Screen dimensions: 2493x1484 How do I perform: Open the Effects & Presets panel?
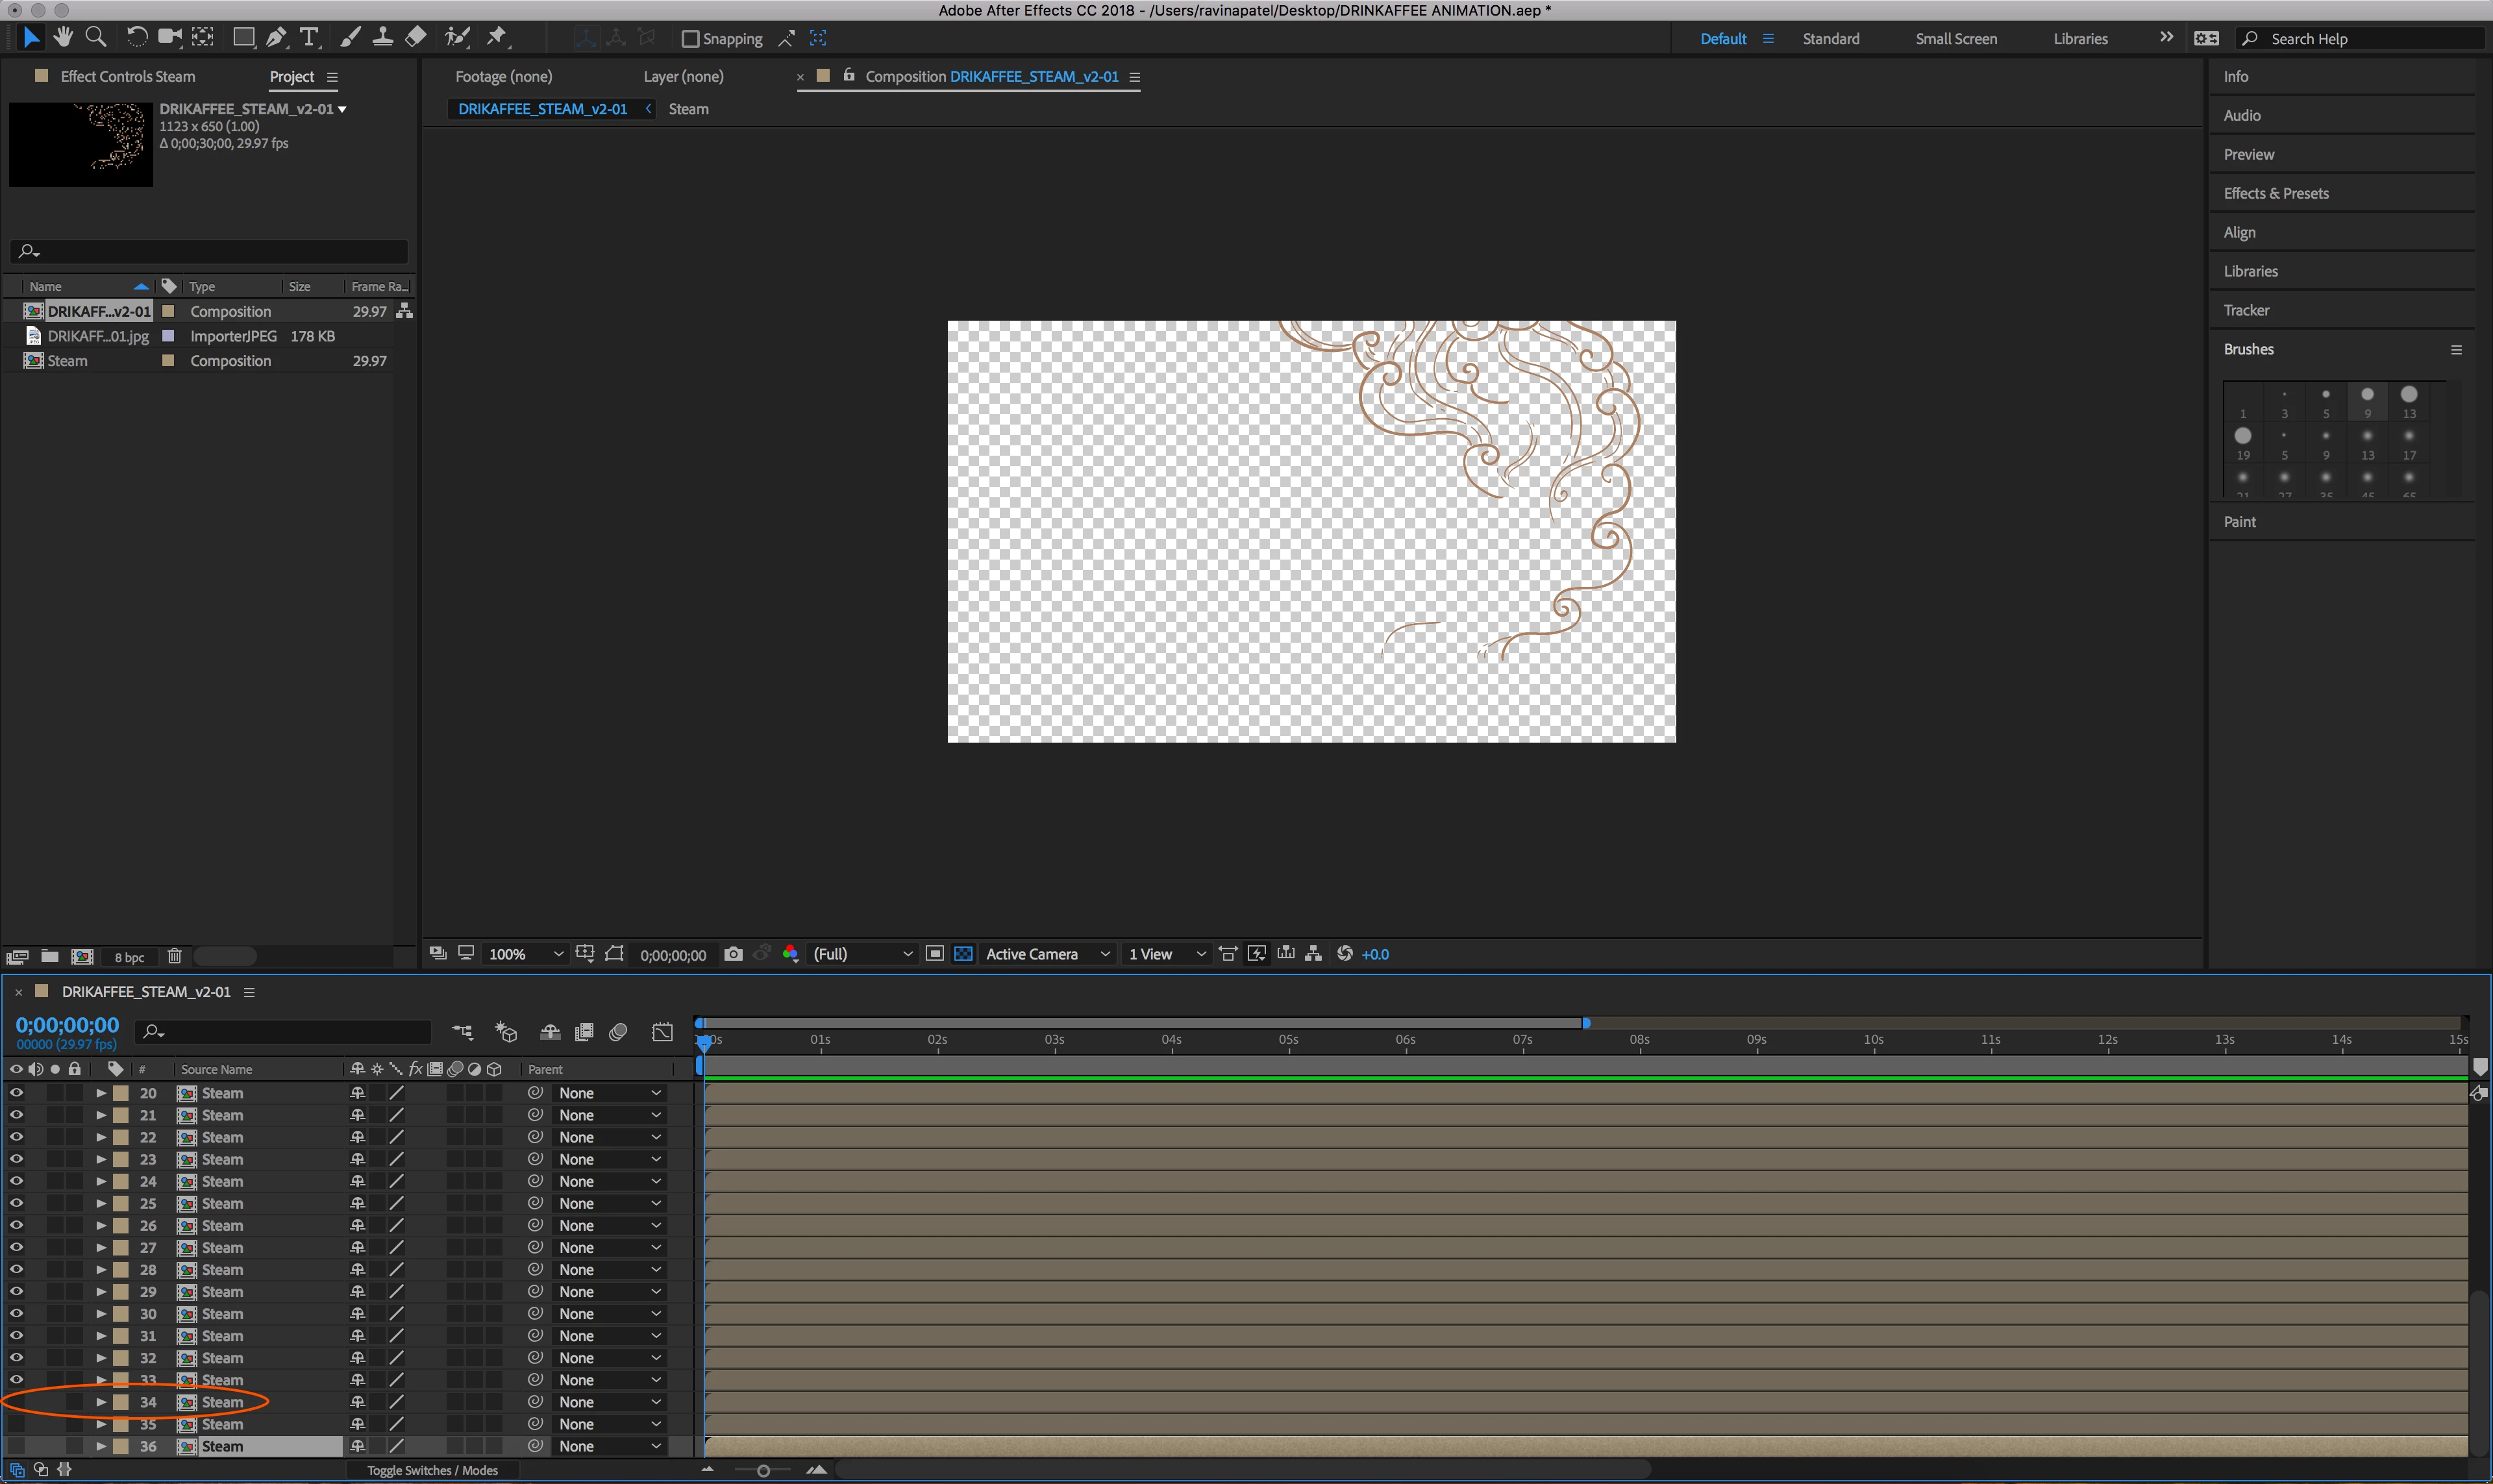point(2275,194)
